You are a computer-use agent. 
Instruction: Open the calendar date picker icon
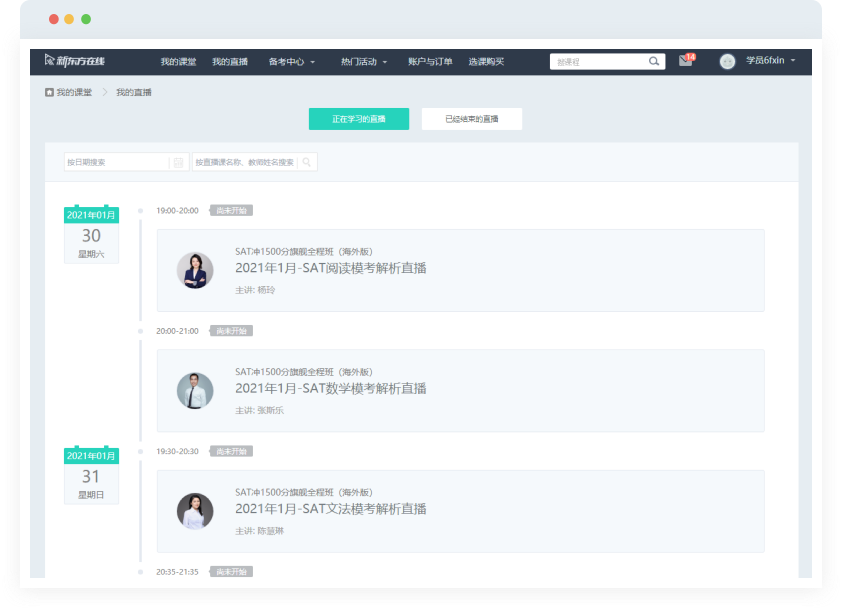[x=178, y=162]
